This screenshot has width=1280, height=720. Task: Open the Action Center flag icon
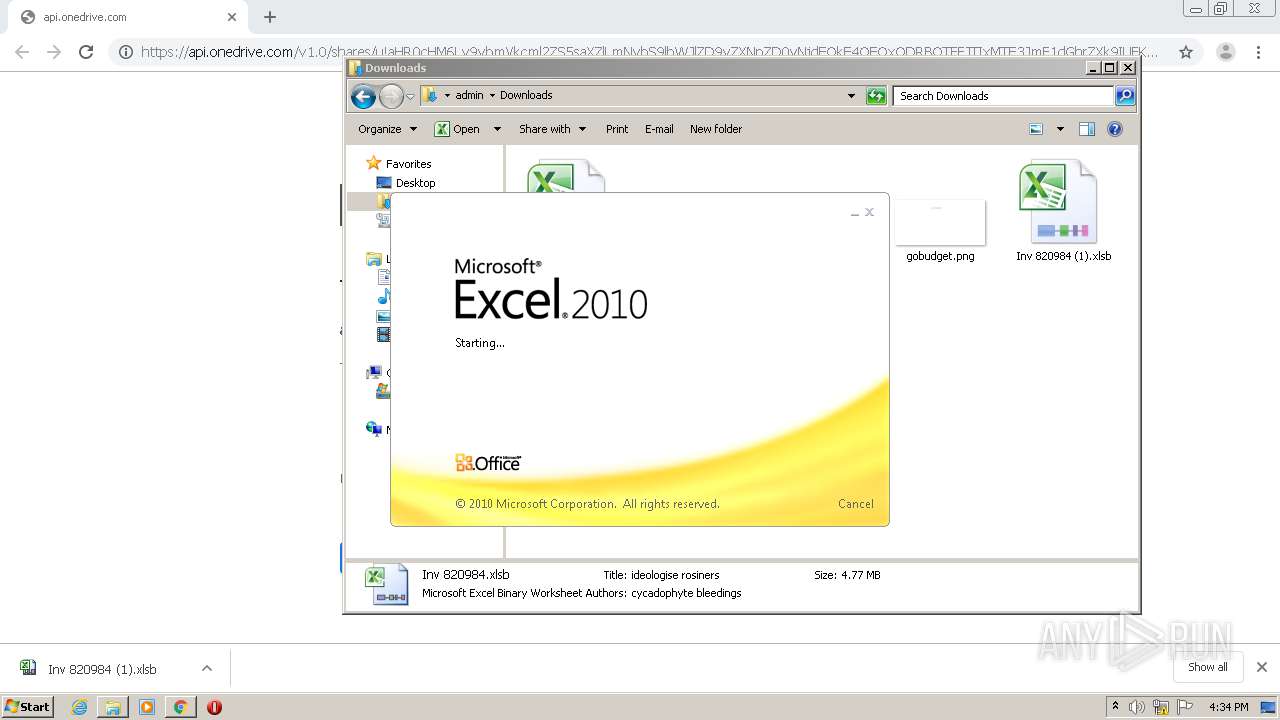pos(1184,707)
